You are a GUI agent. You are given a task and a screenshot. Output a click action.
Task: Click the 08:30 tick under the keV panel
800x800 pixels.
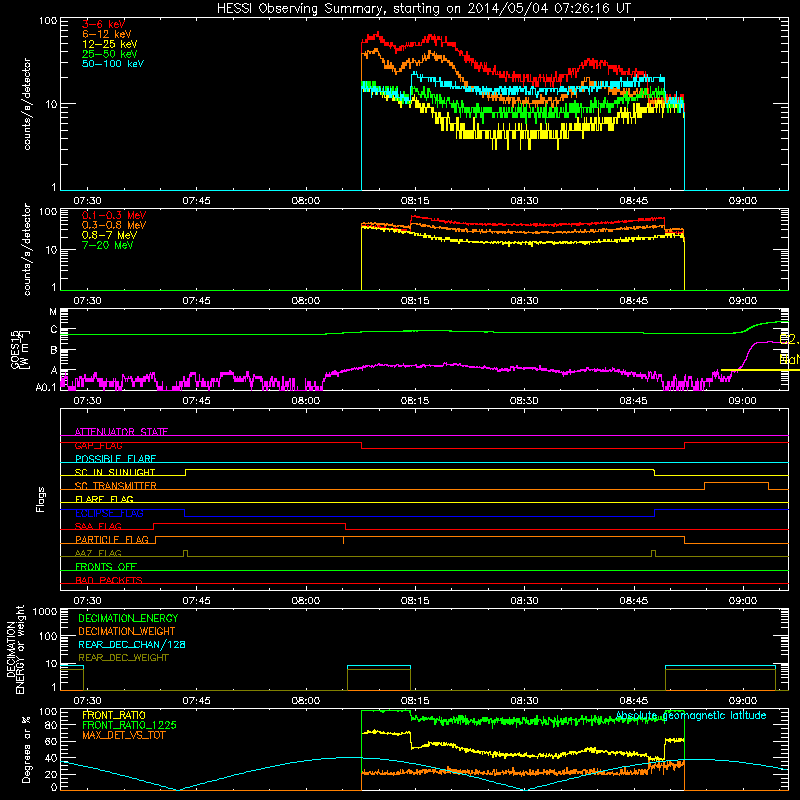pyautogui.click(x=524, y=201)
